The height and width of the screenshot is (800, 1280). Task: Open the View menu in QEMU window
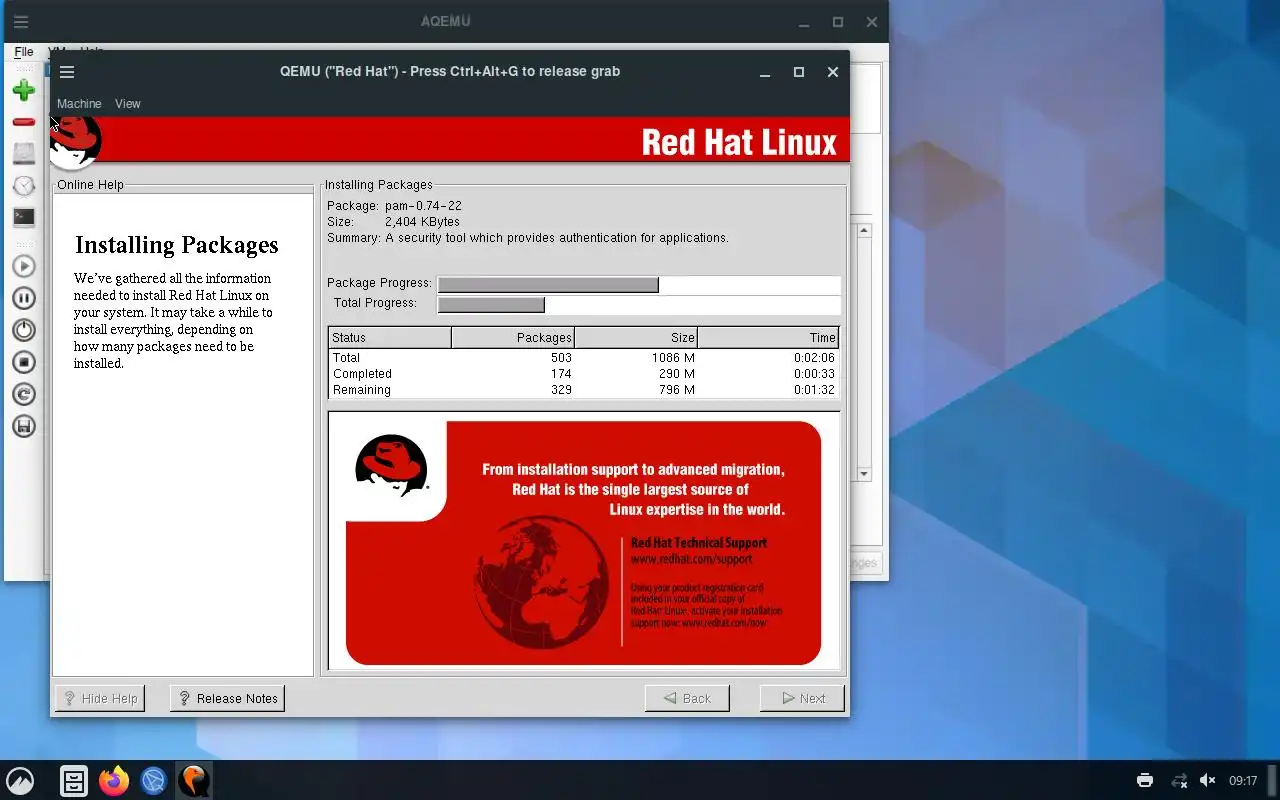coord(128,104)
